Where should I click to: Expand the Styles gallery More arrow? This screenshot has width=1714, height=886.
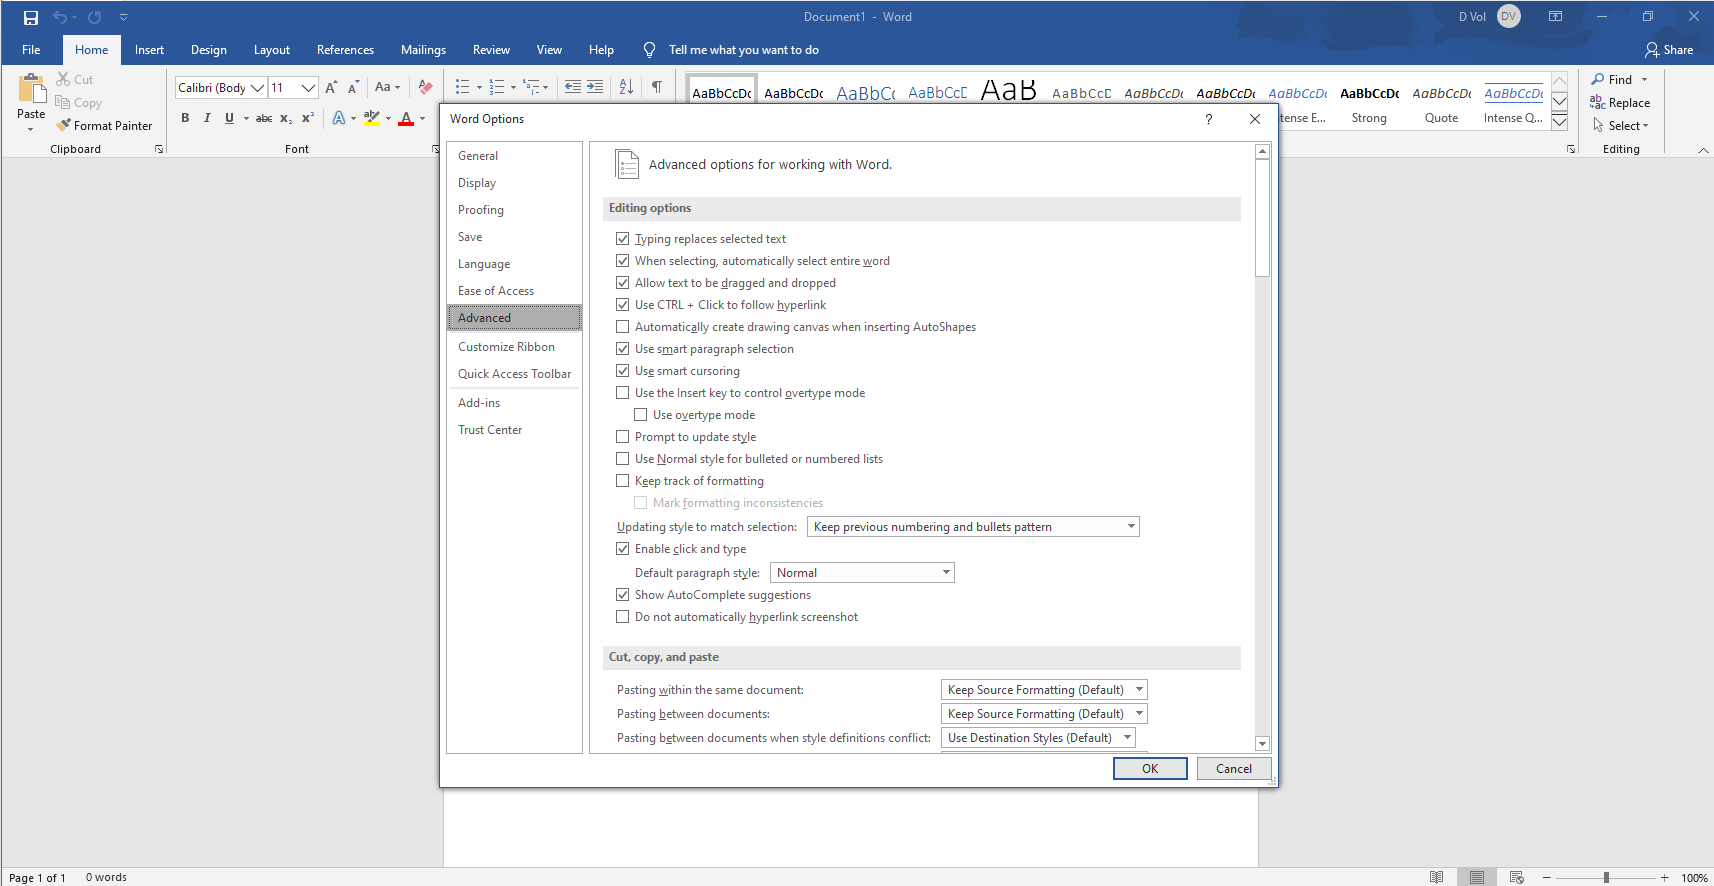(1559, 122)
